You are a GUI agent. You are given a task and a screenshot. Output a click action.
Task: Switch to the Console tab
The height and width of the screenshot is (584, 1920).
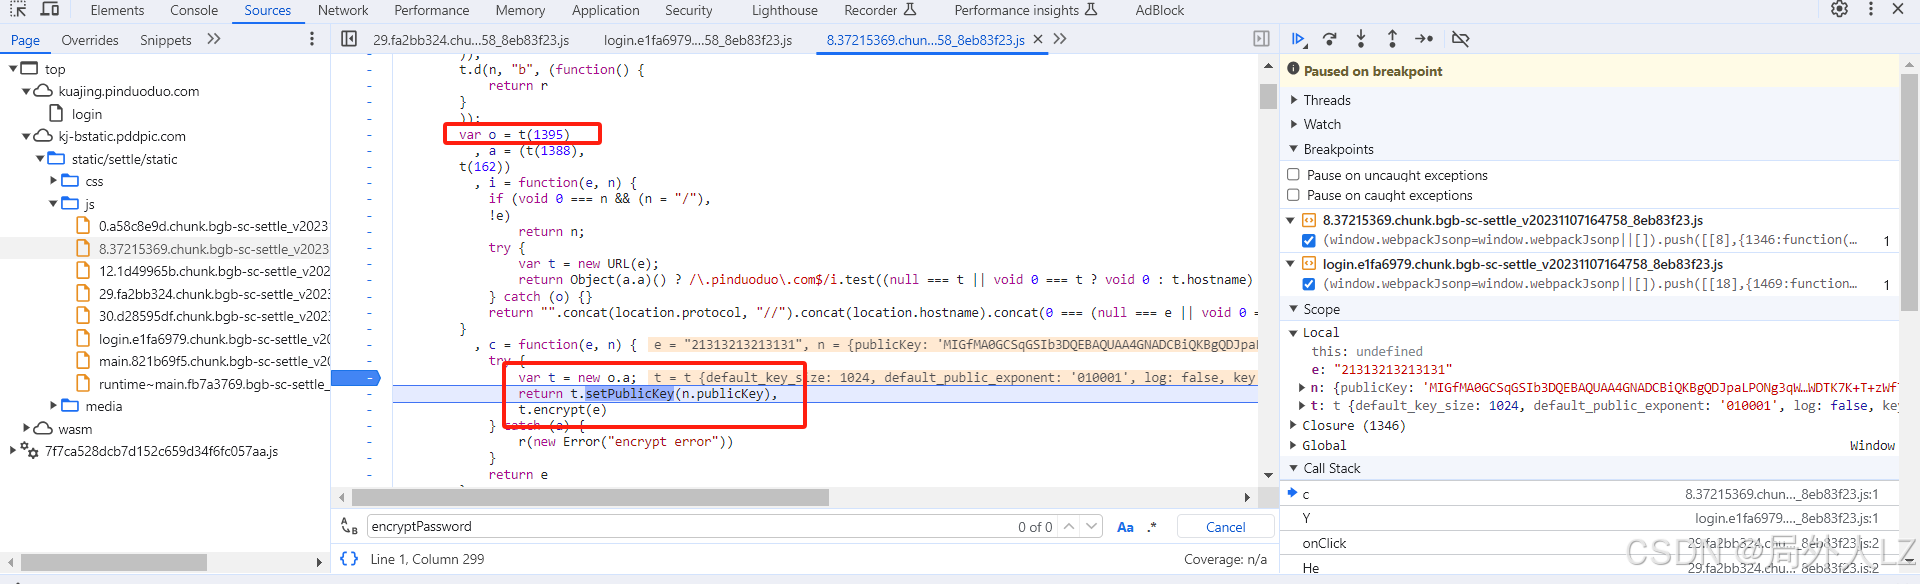click(194, 10)
